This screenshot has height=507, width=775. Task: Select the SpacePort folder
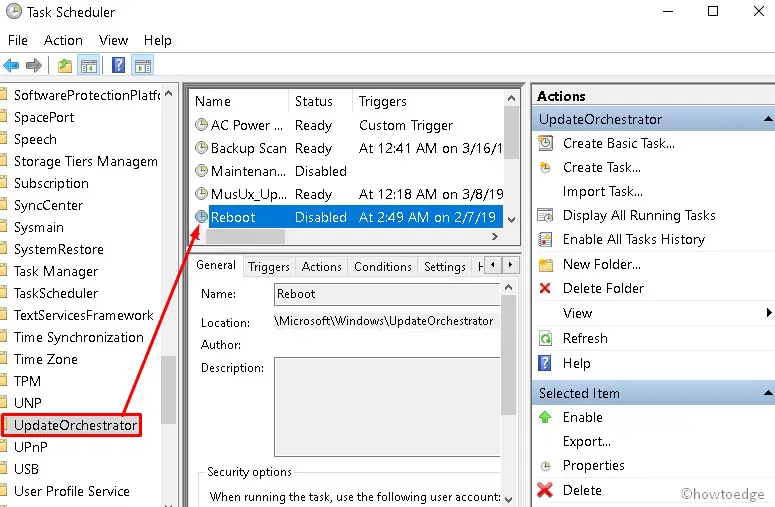44,117
